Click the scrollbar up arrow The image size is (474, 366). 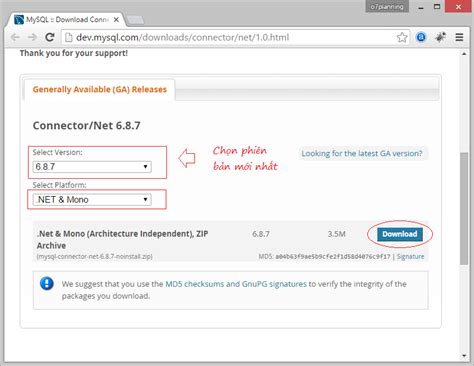point(464,54)
